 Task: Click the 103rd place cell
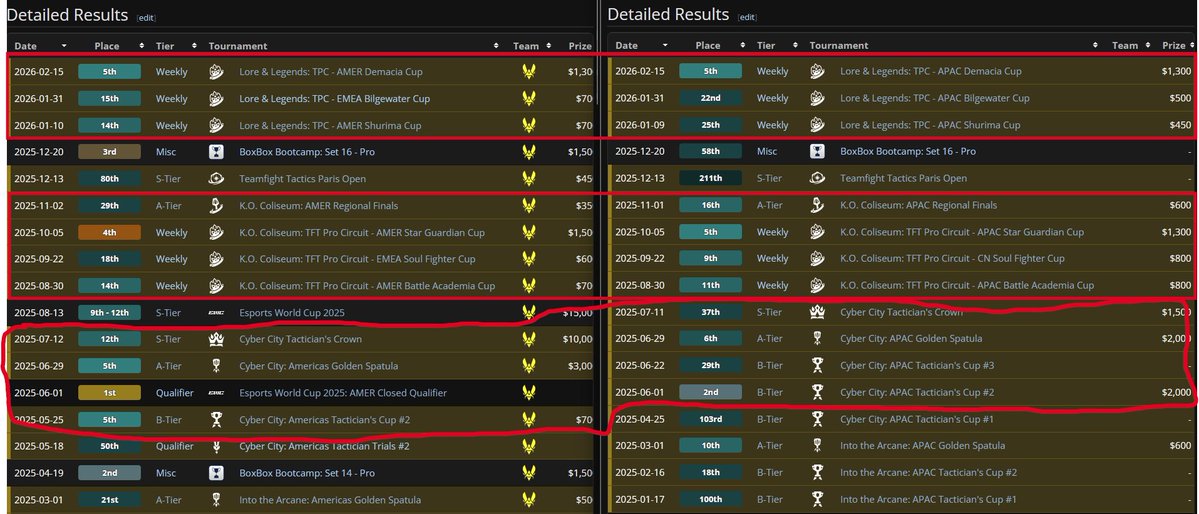[710, 419]
